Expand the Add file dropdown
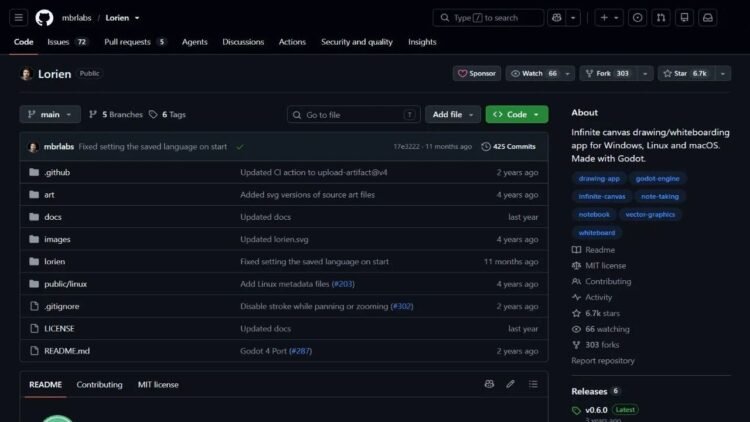This screenshot has height=422, width=750. click(x=452, y=114)
